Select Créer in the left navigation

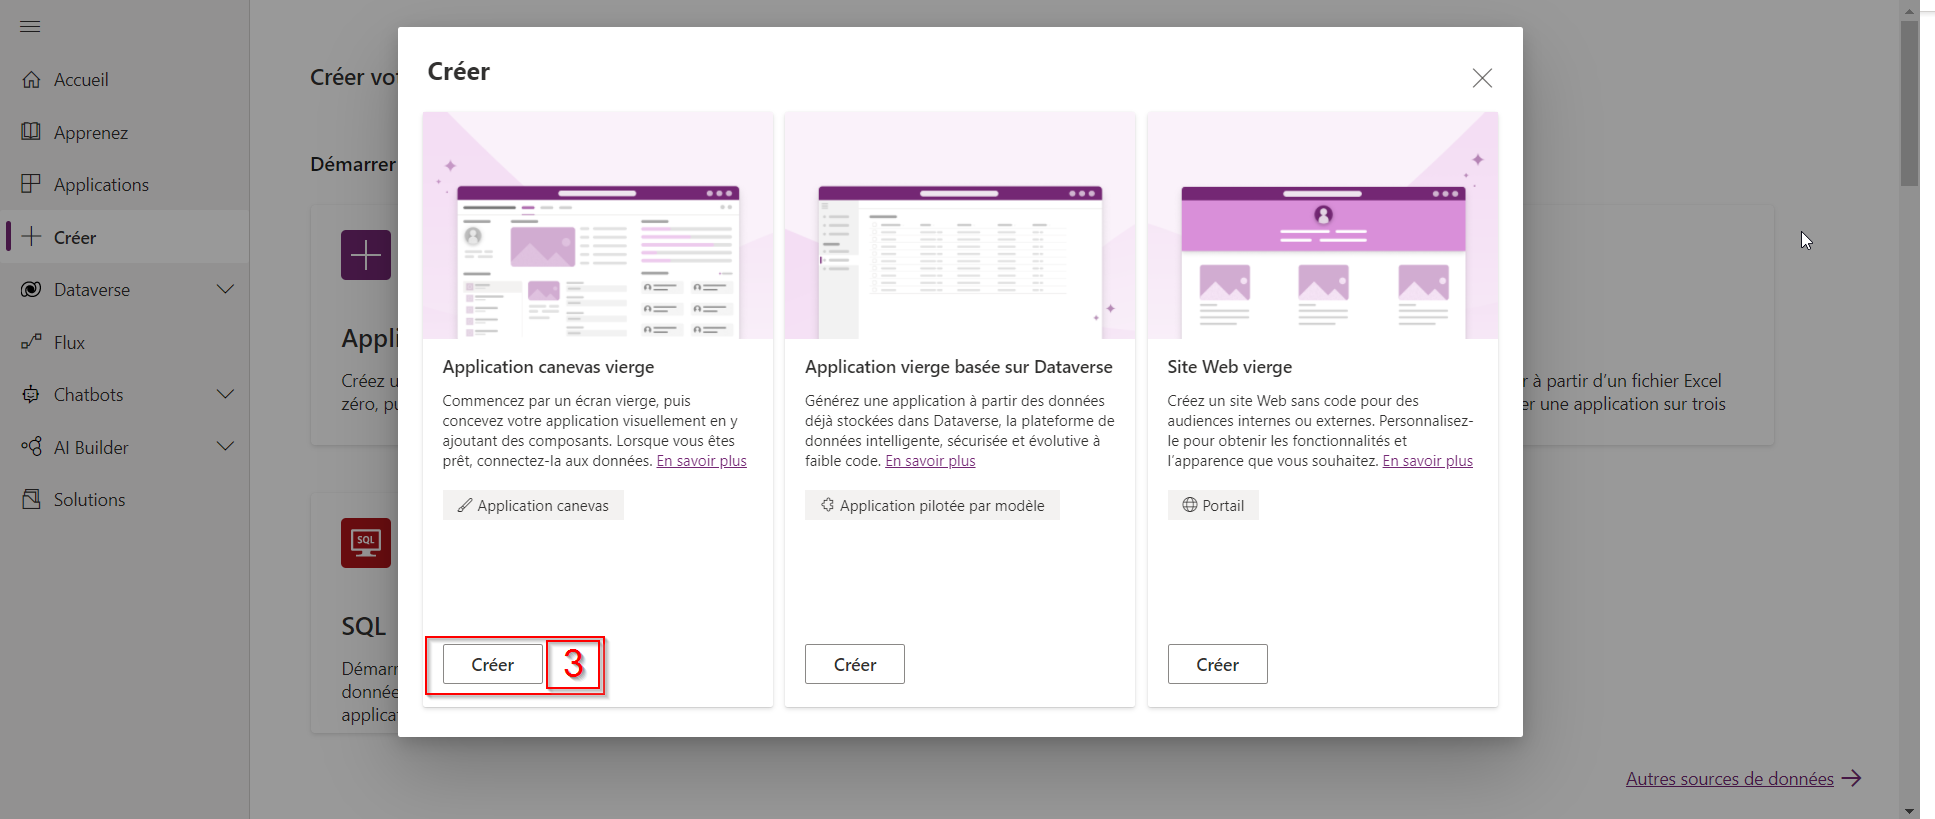(75, 237)
